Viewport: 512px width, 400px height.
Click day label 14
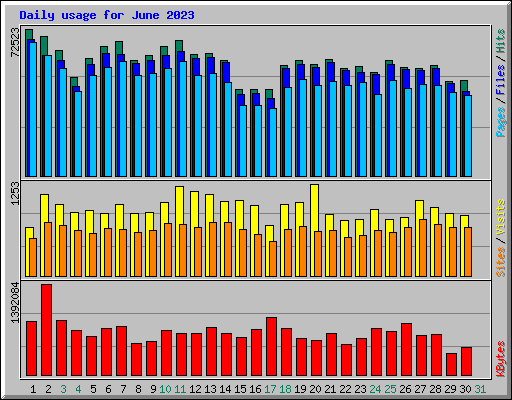[x=225, y=389]
